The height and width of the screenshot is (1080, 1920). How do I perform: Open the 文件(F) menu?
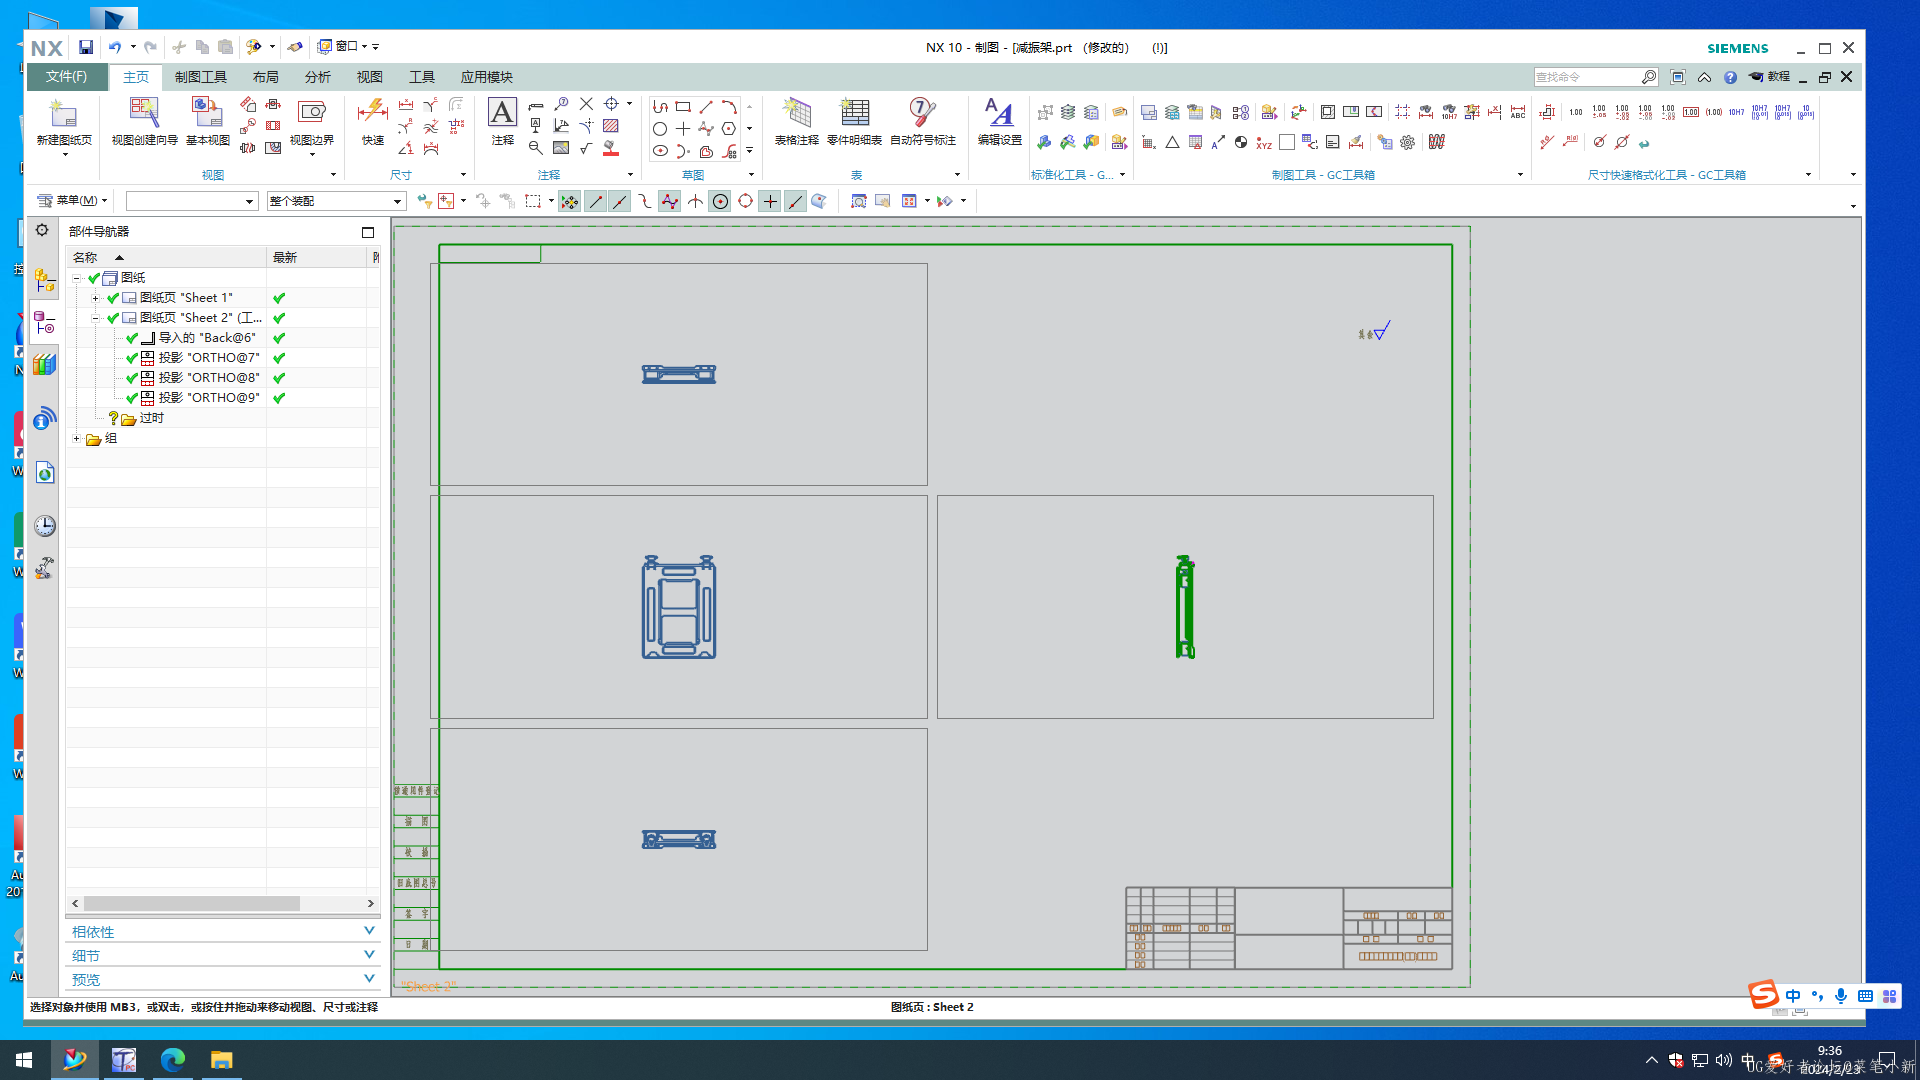coord(66,77)
